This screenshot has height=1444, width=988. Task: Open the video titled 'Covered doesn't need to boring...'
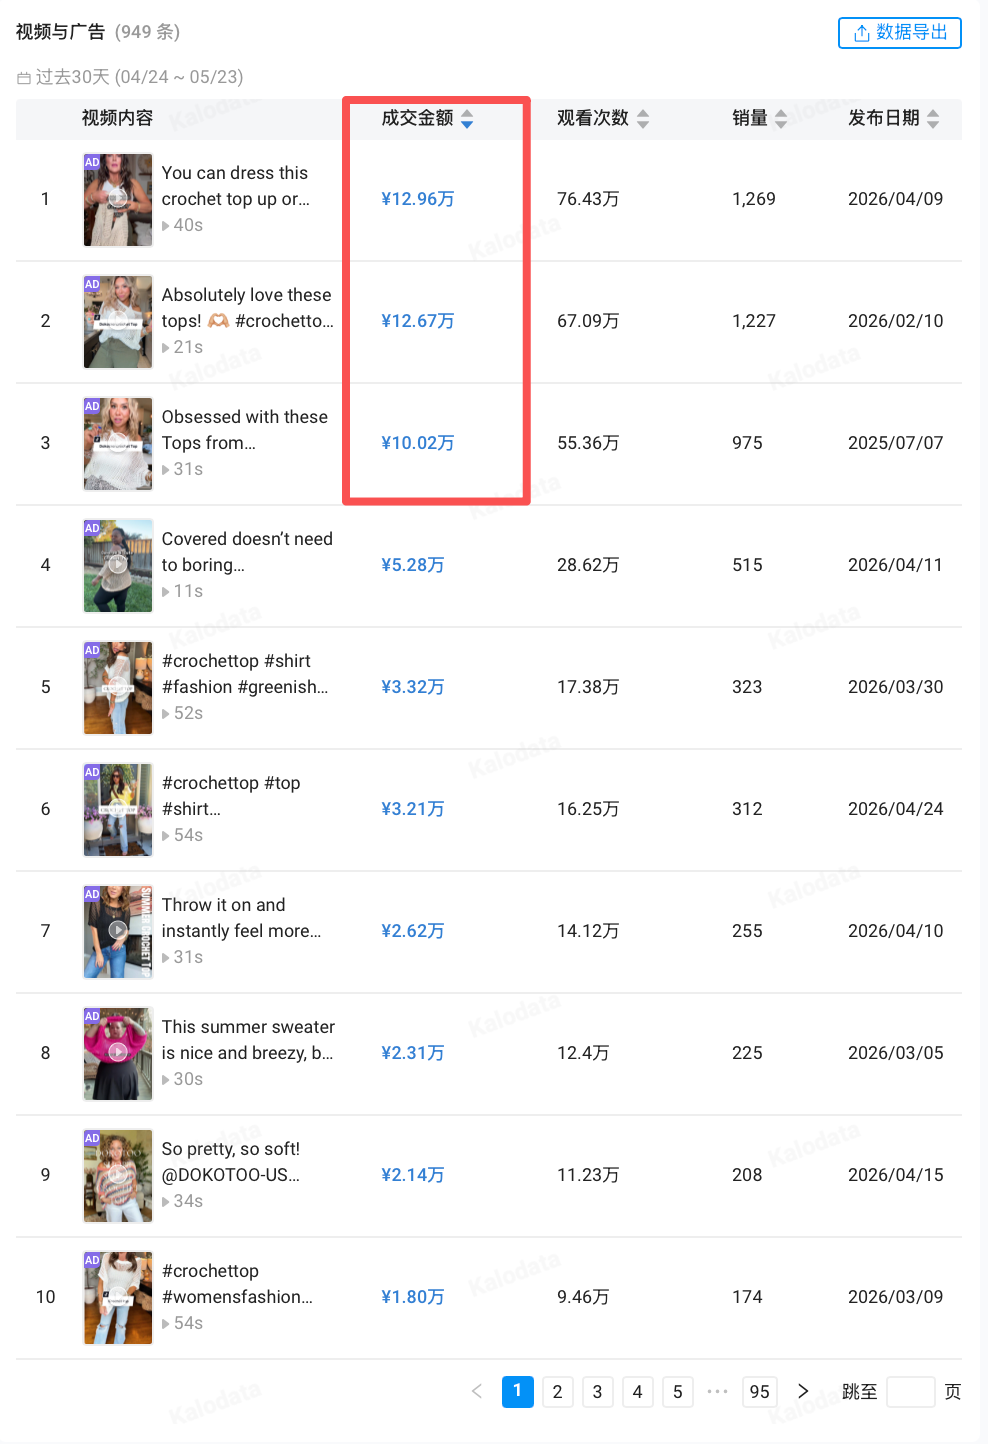click(247, 552)
